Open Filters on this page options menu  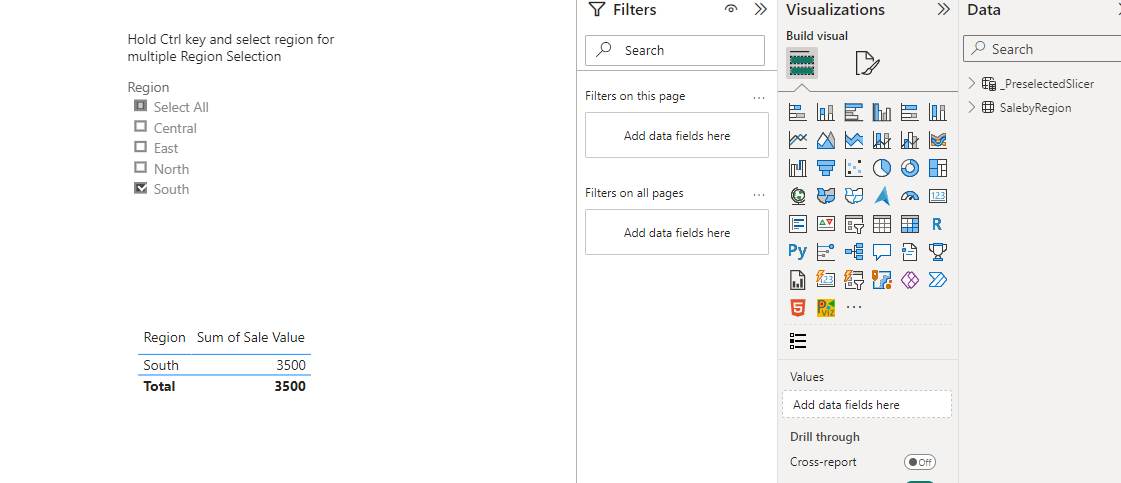click(x=759, y=97)
